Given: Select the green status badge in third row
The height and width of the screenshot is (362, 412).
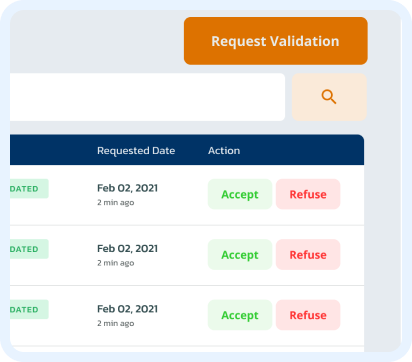Looking at the screenshot, I should (x=29, y=309).
